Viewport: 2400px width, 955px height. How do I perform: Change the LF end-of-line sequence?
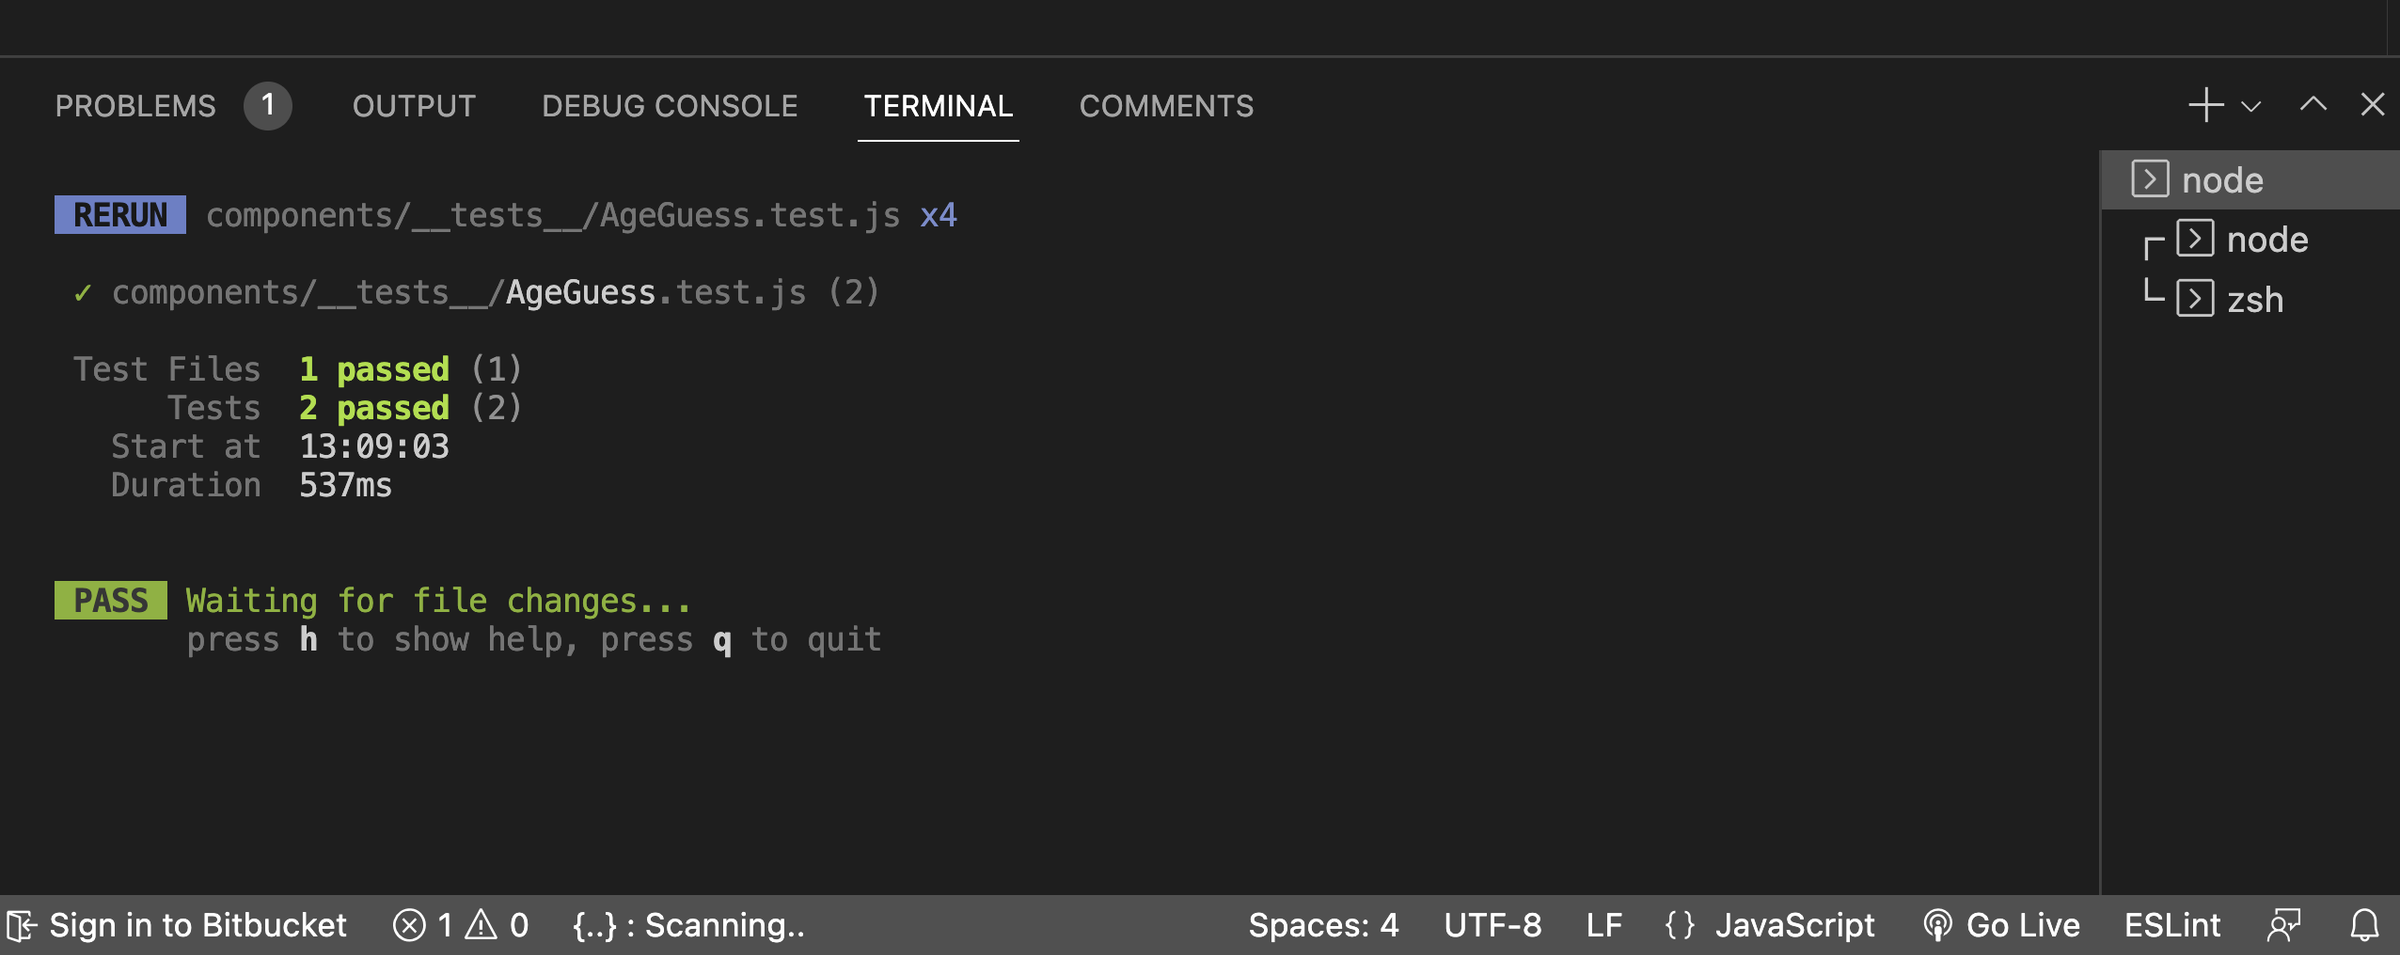click(x=1604, y=925)
